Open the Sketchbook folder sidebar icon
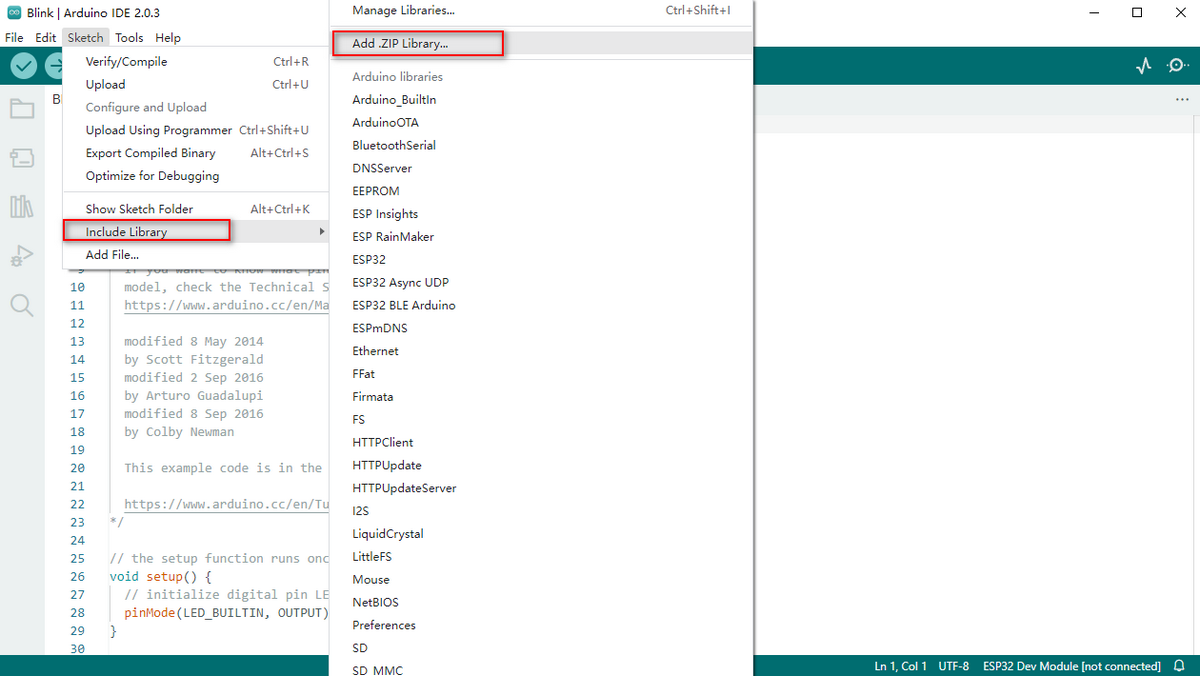This screenshot has width=1200, height=676. tap(22, 108)
